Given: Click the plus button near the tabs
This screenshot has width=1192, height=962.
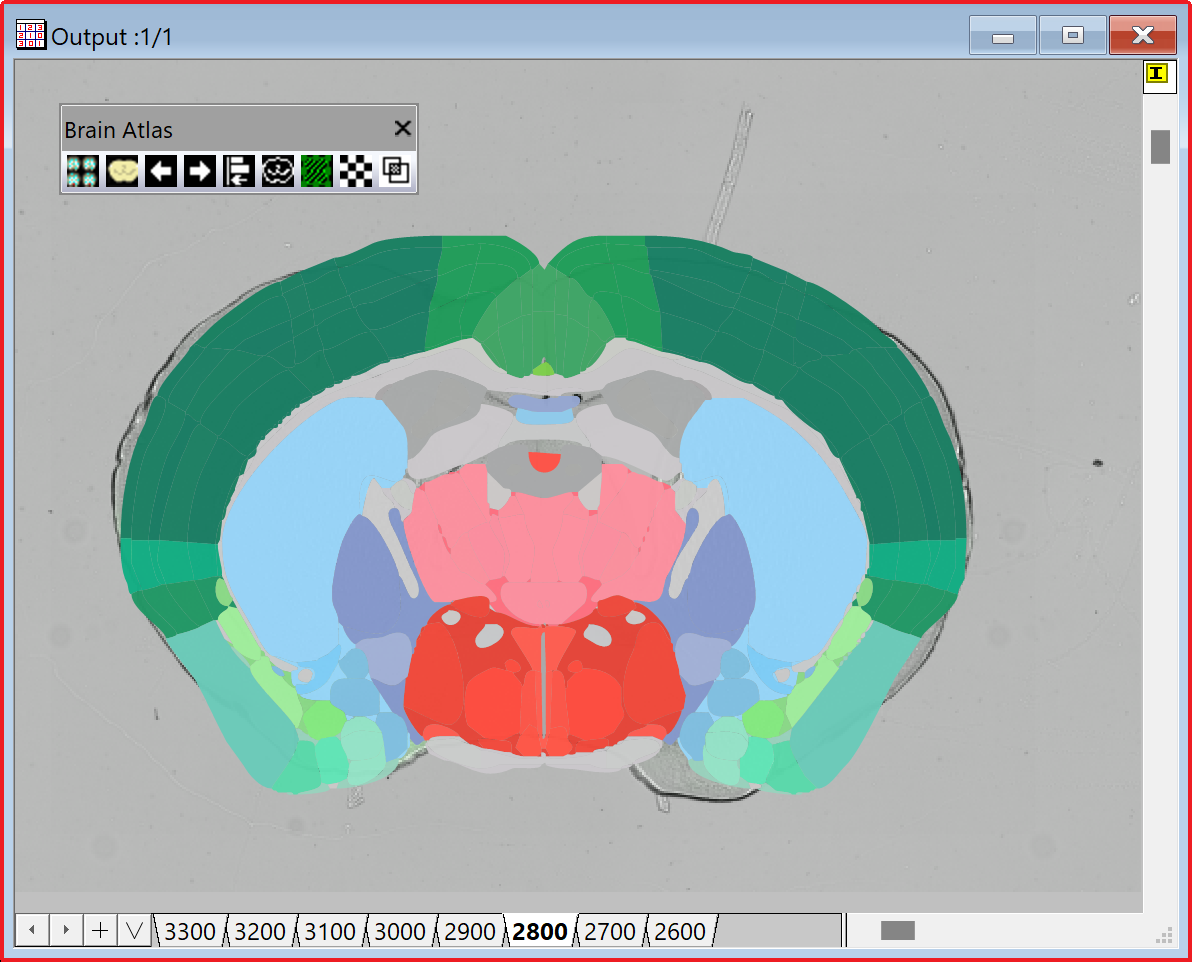Looking at the screenshot, I should 99,929.
